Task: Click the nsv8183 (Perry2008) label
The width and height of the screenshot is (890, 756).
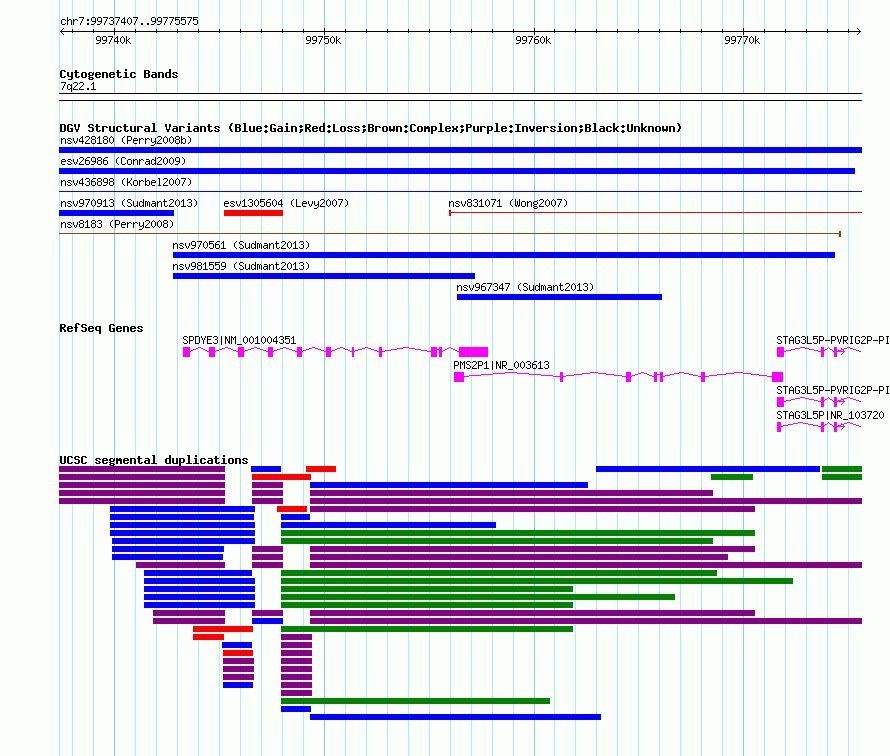Action: (117, 224)
